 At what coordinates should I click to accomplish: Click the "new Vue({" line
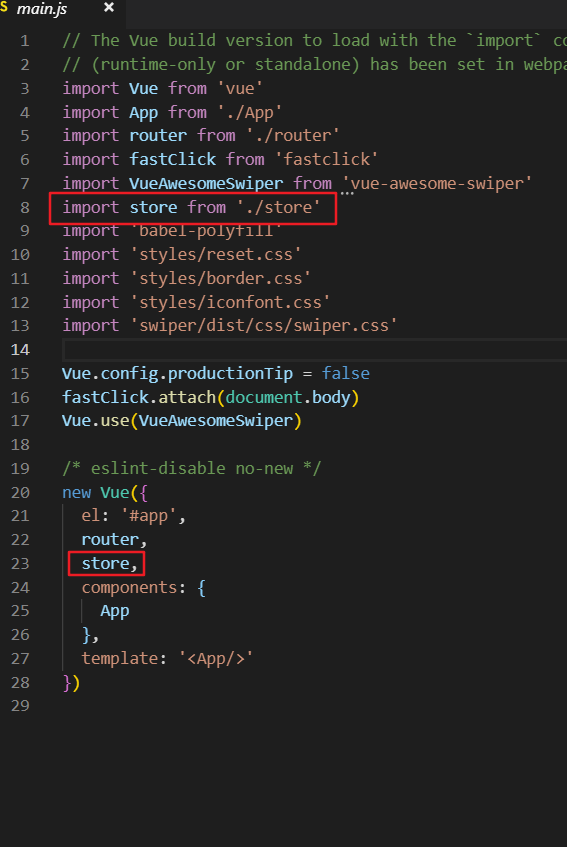(105, 493)
